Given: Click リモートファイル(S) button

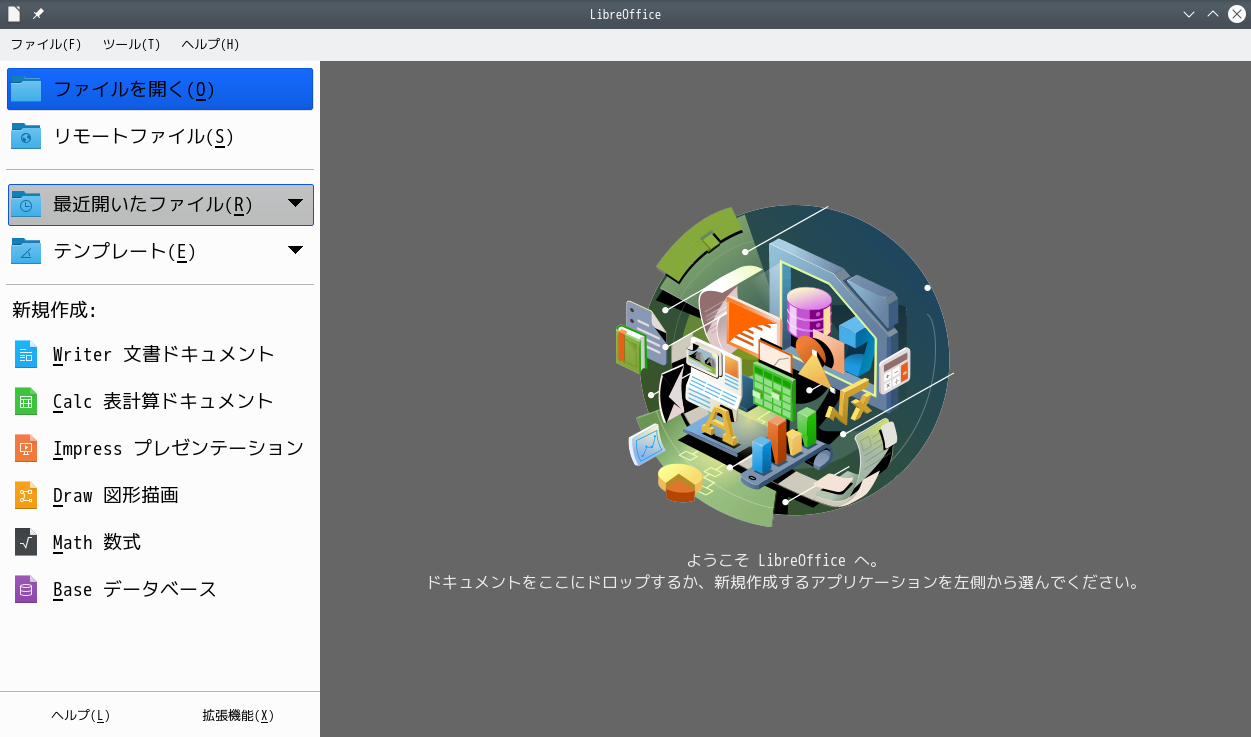Looking at the screenshot, I should point(160,136).
